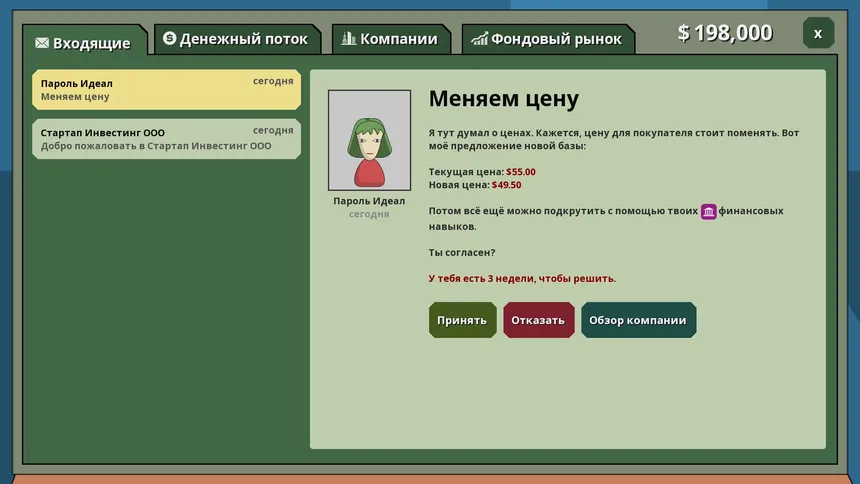Click the chart icon on Фондовый рынок tab
This screenshot has height=484, width=860.
coord(479,38)
